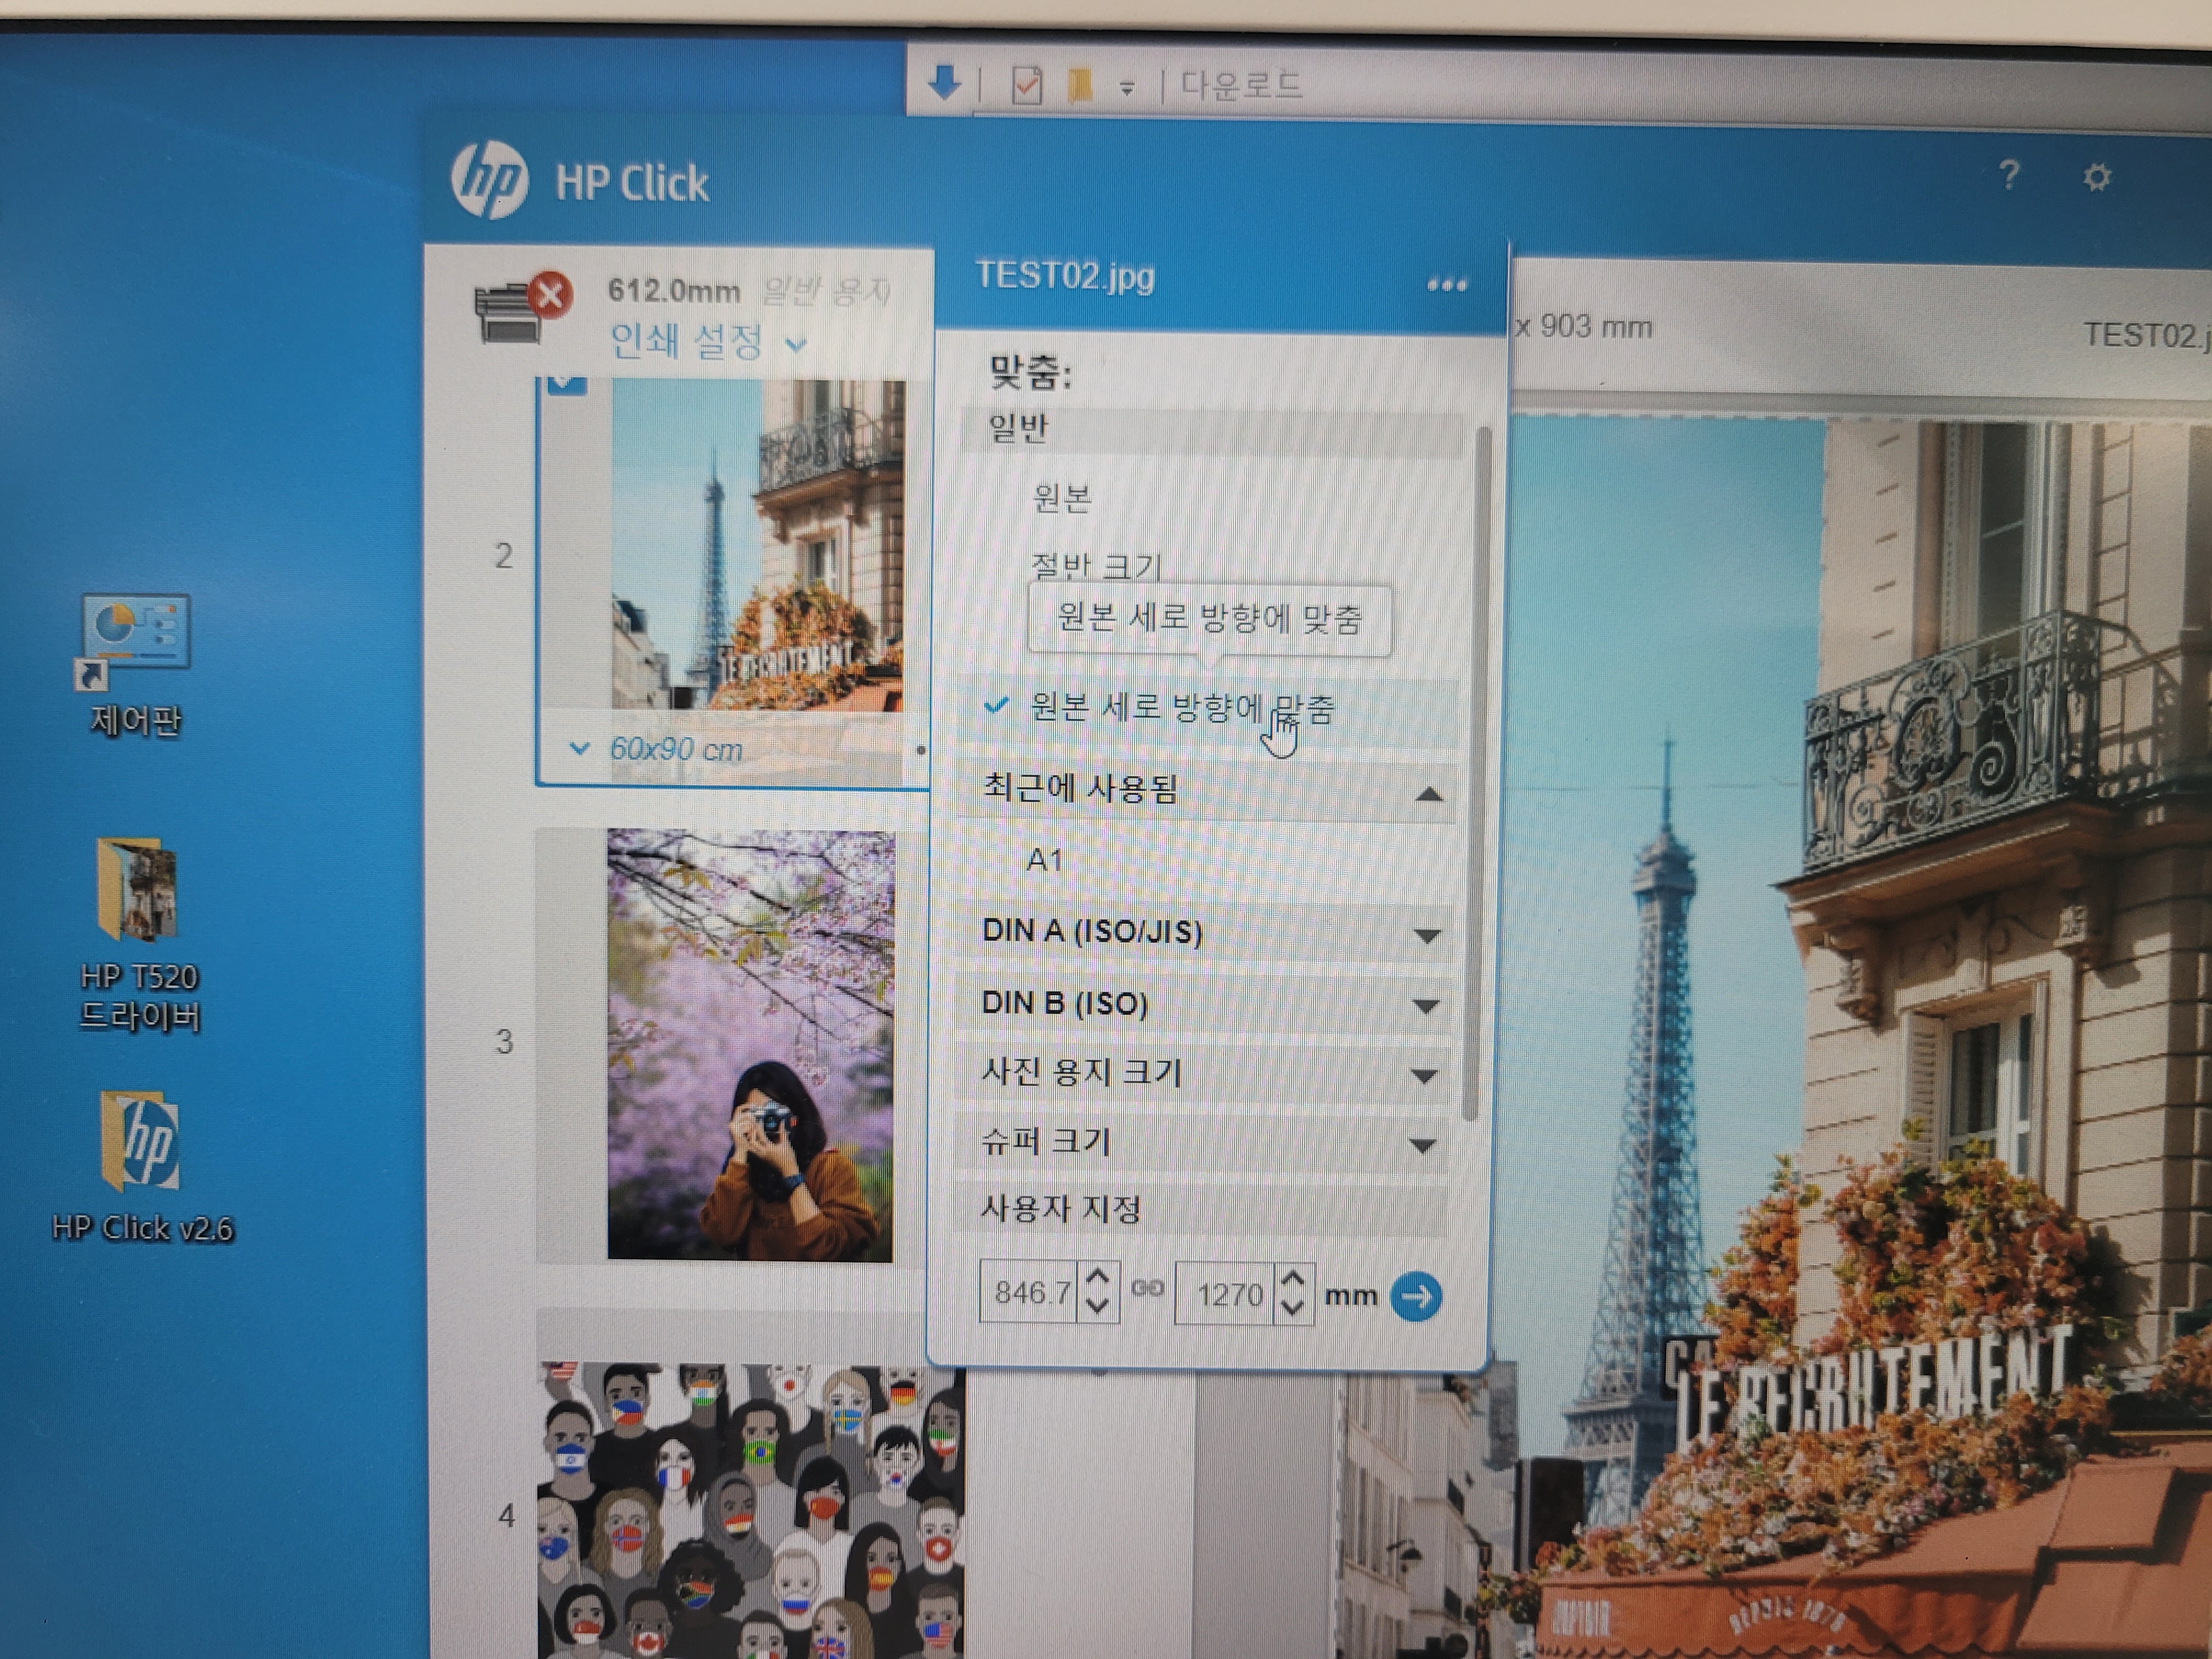This screenshot has height=1659, width=2212.
Task: Select A1 from recently used sizes
Action: 1044,860
